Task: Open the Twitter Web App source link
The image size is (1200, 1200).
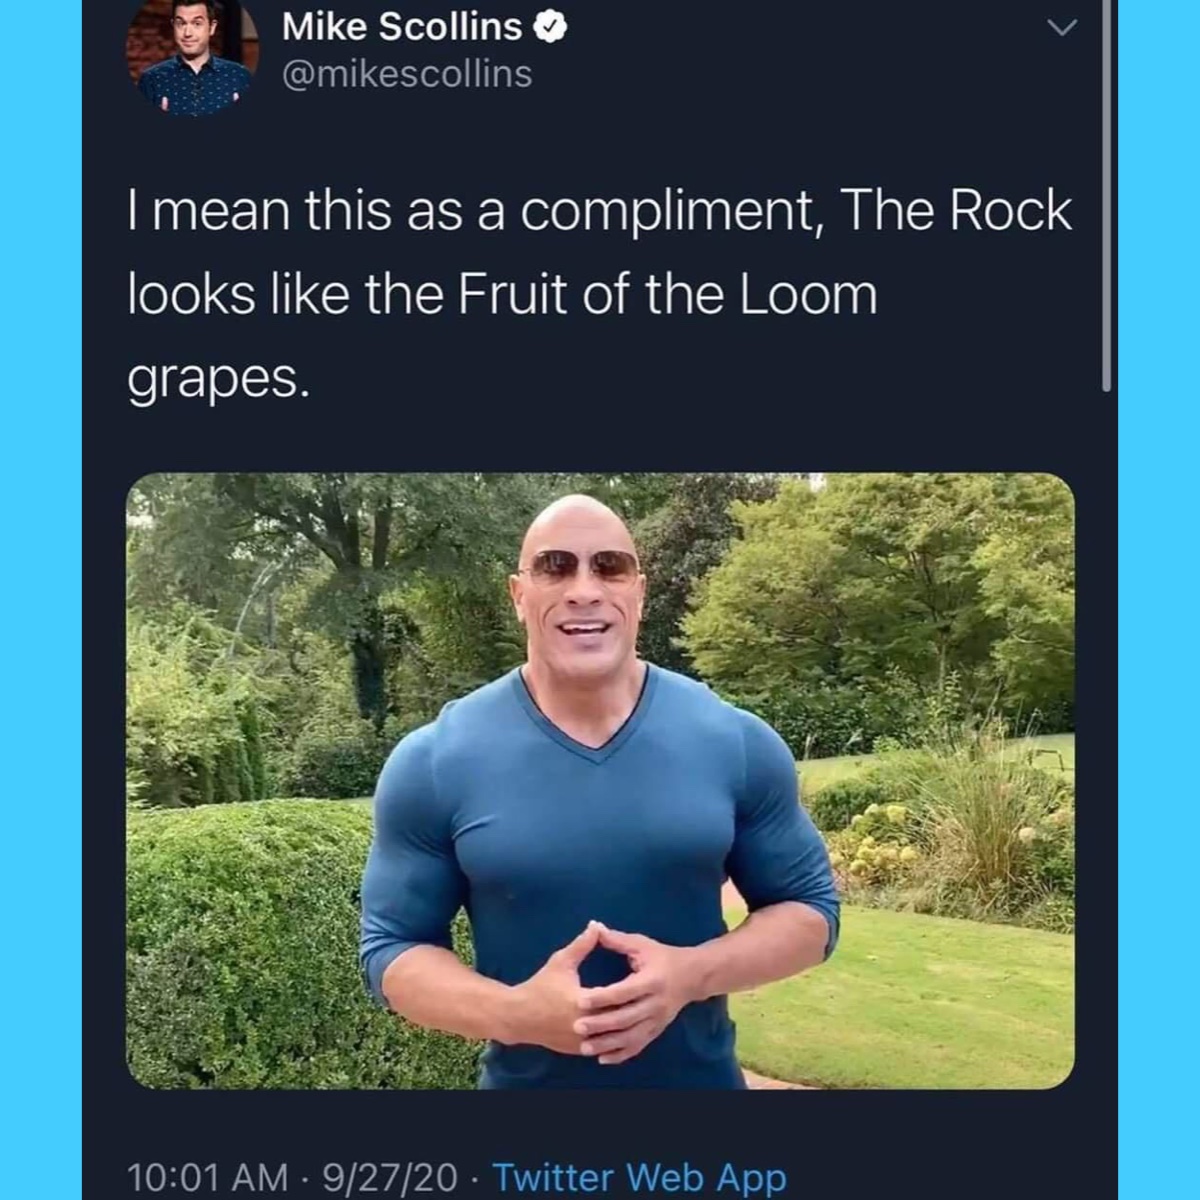Action: tap(639, 1177)
